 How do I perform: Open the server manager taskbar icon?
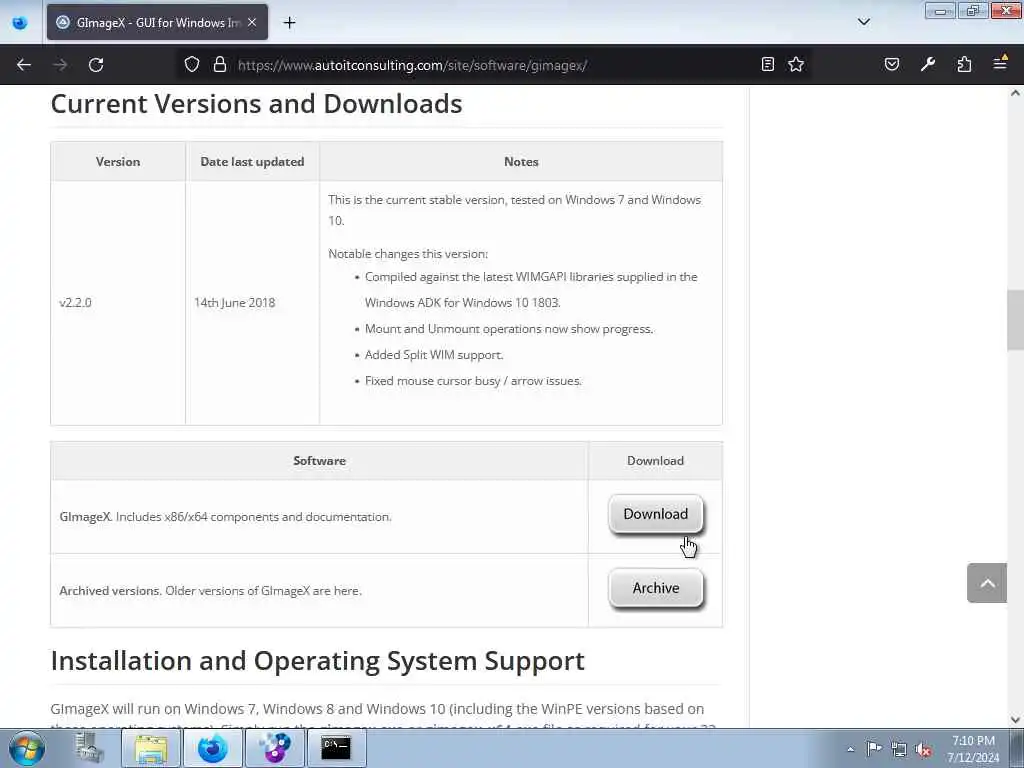pos(89,748)
